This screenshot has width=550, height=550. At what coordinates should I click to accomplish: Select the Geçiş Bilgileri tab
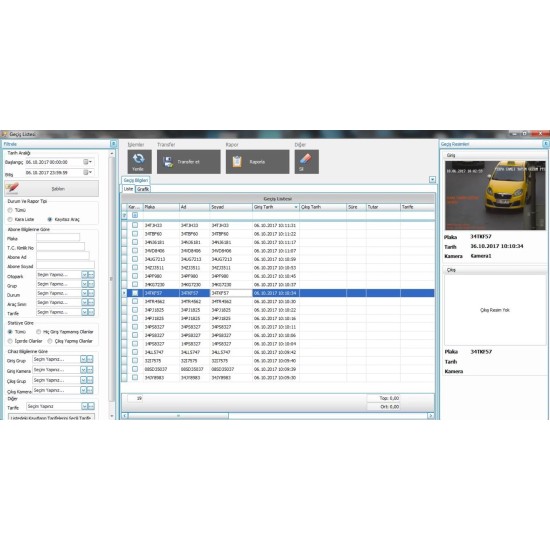pos(136,180)
